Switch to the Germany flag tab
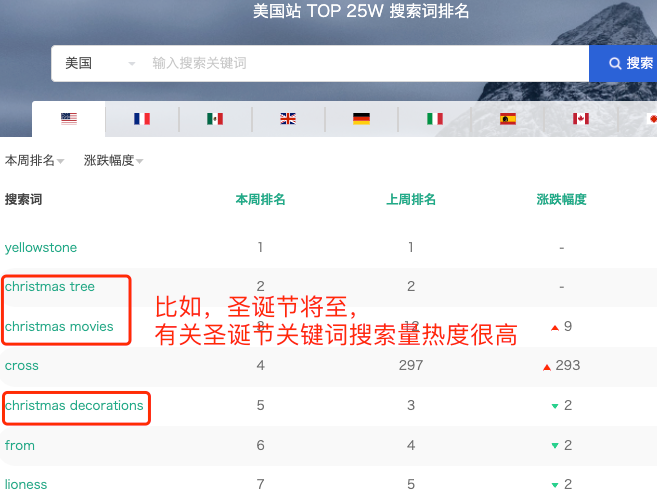 (361, 119)
